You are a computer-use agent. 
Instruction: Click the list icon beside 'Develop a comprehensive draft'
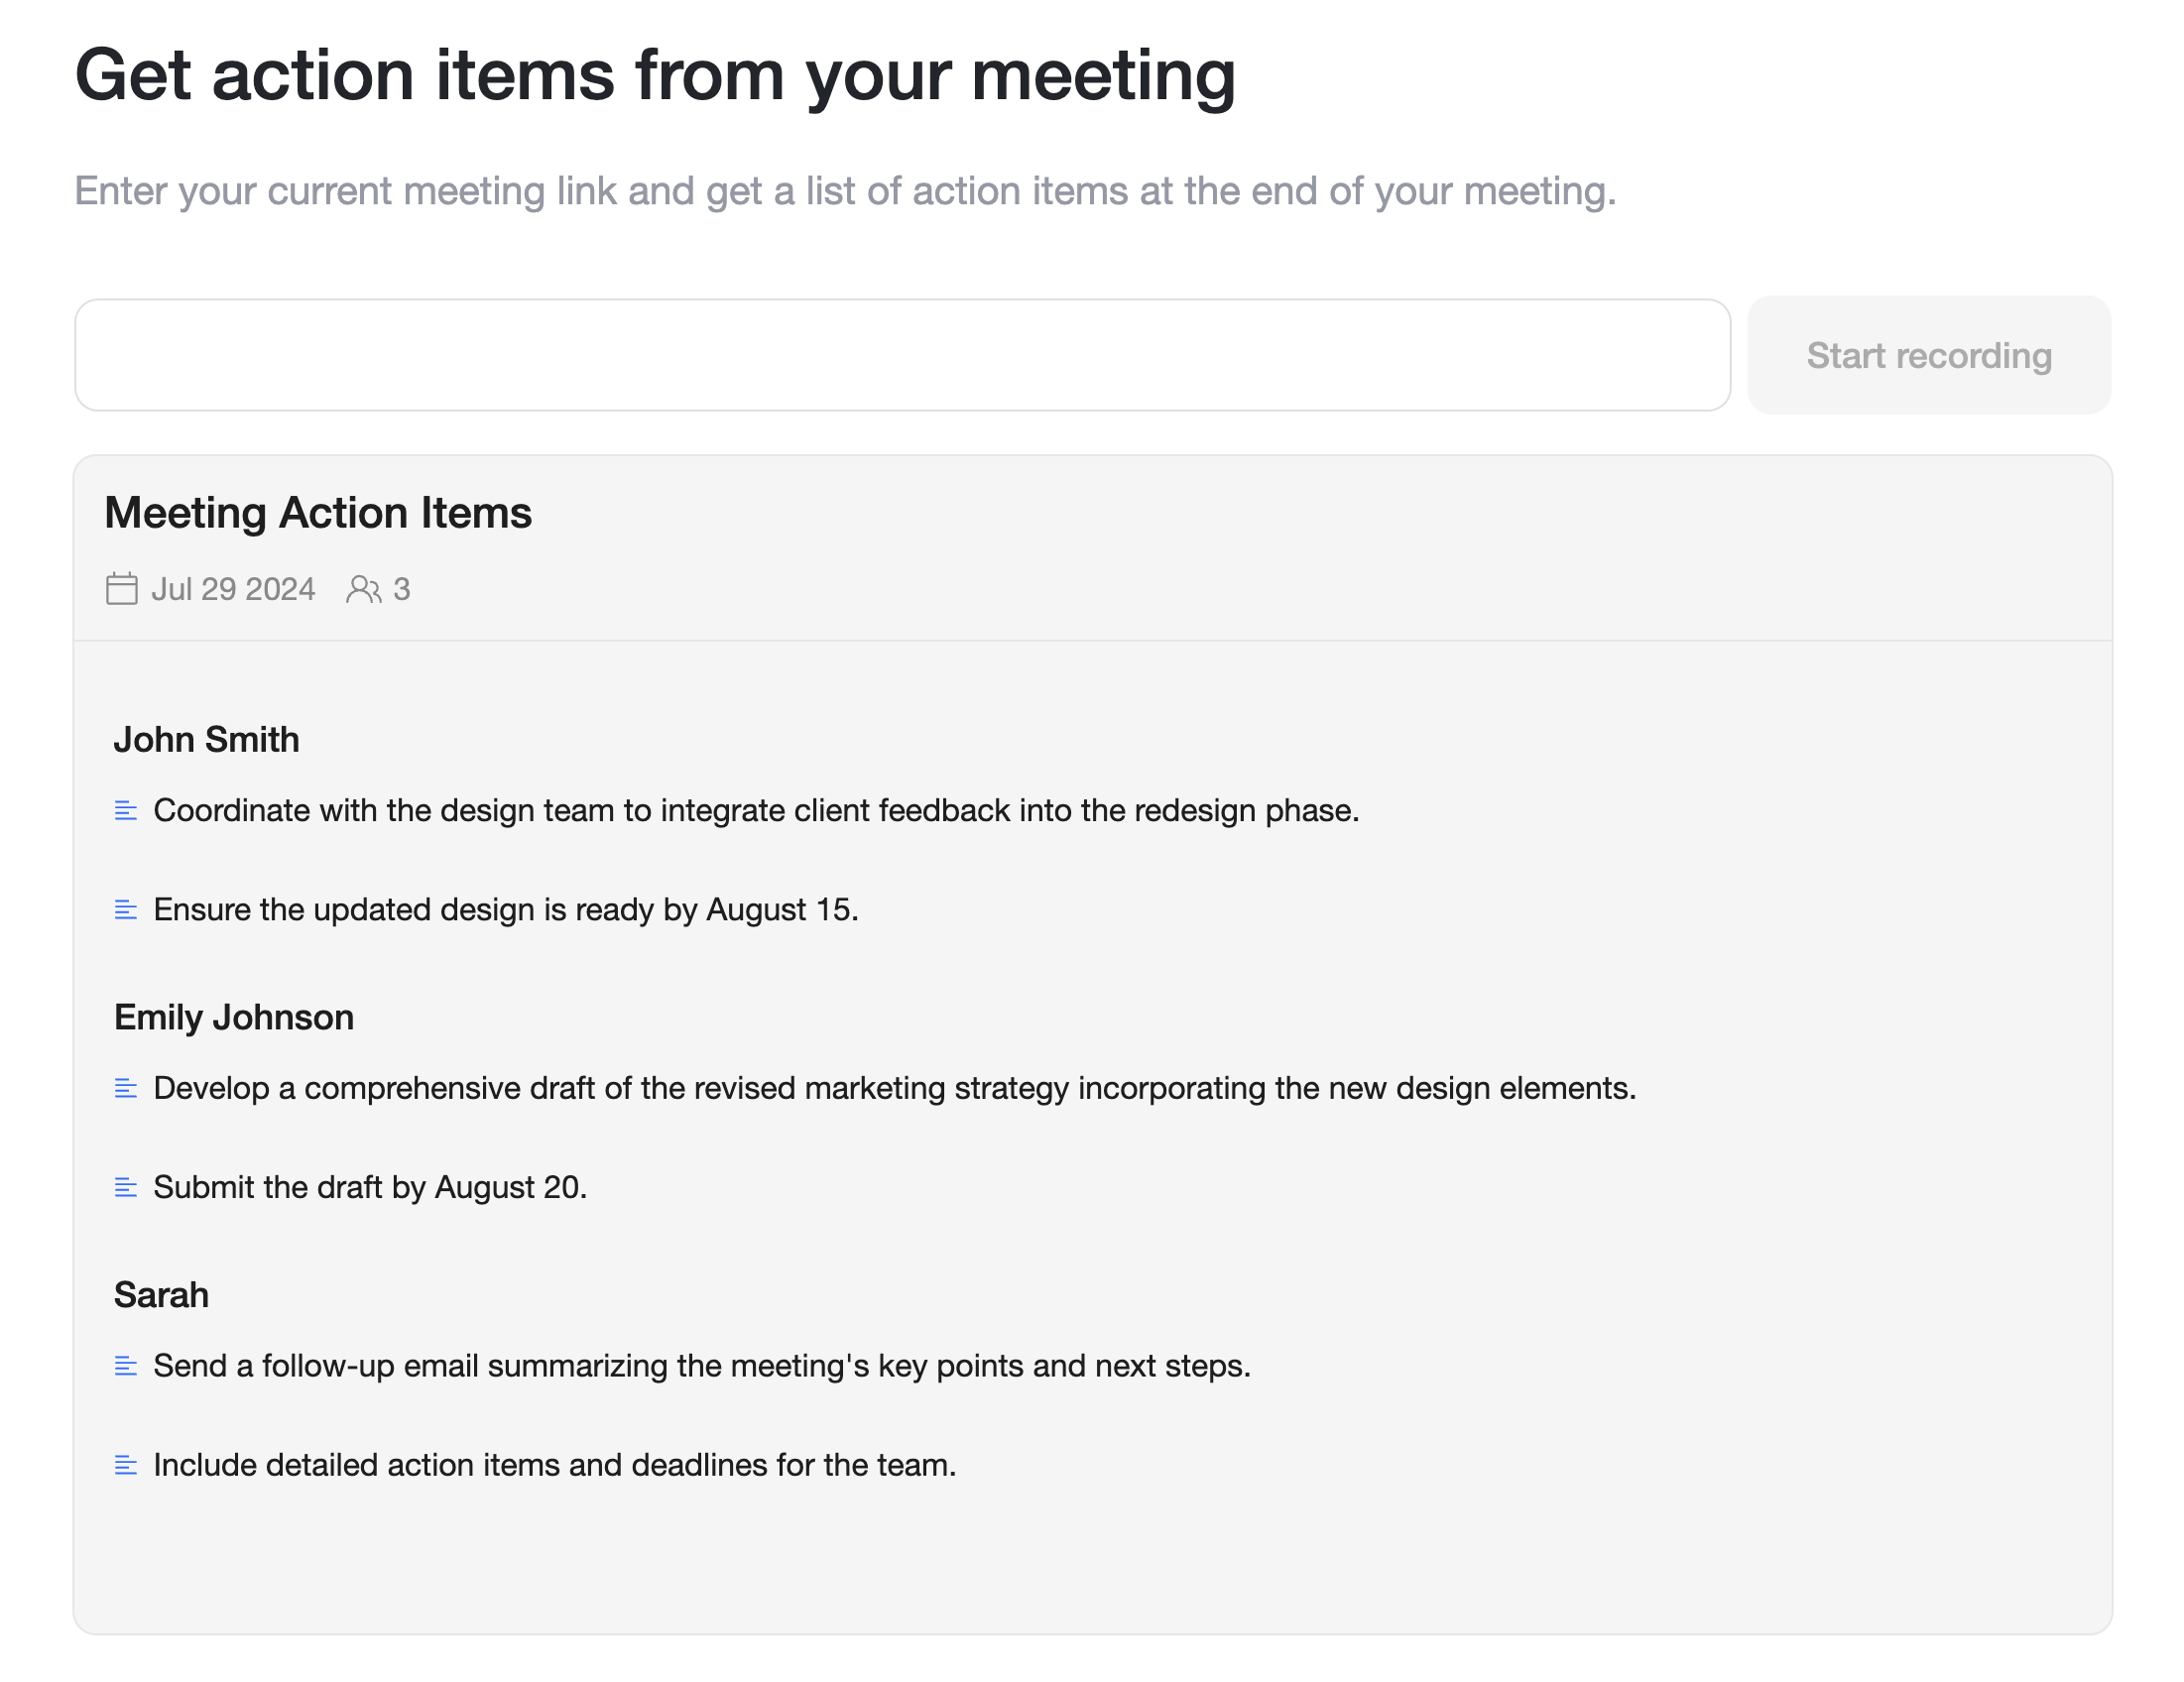click(x=126, y=1088)
